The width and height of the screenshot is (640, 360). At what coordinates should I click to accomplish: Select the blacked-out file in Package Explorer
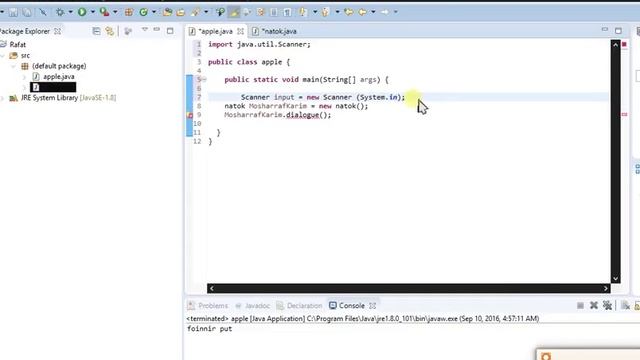pos(53,87)
